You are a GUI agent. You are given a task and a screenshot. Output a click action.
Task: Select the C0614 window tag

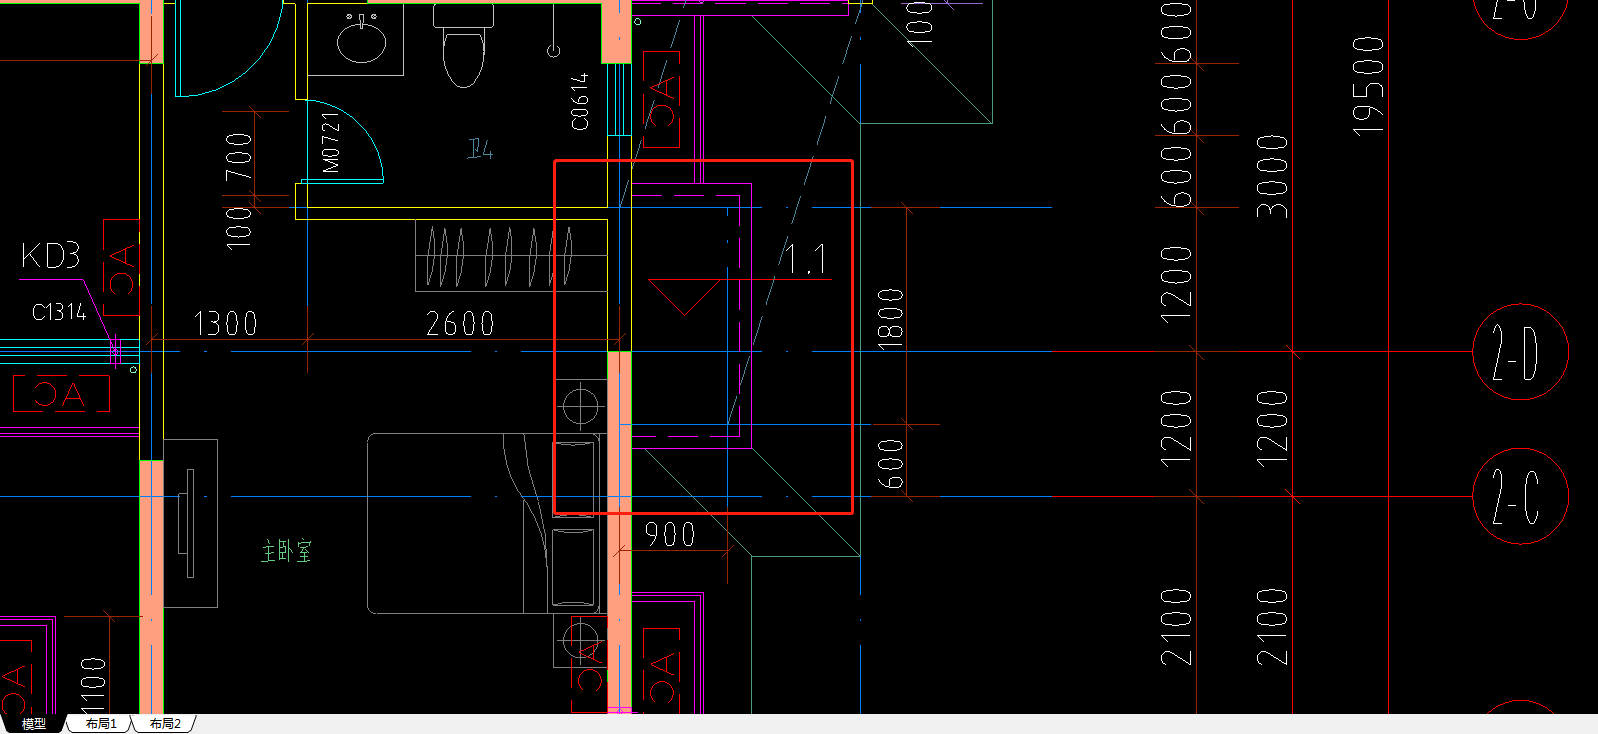tap(580, 101)
